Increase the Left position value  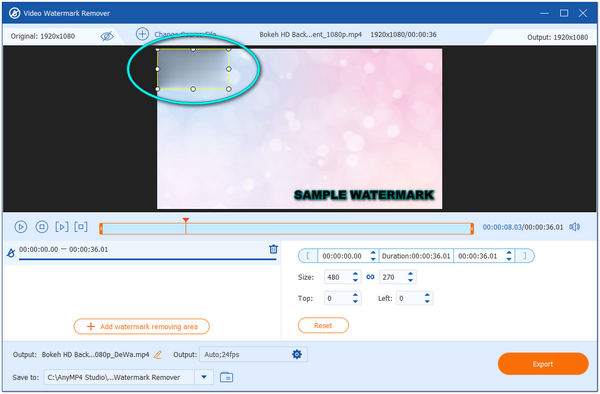[x=427, y=295]
